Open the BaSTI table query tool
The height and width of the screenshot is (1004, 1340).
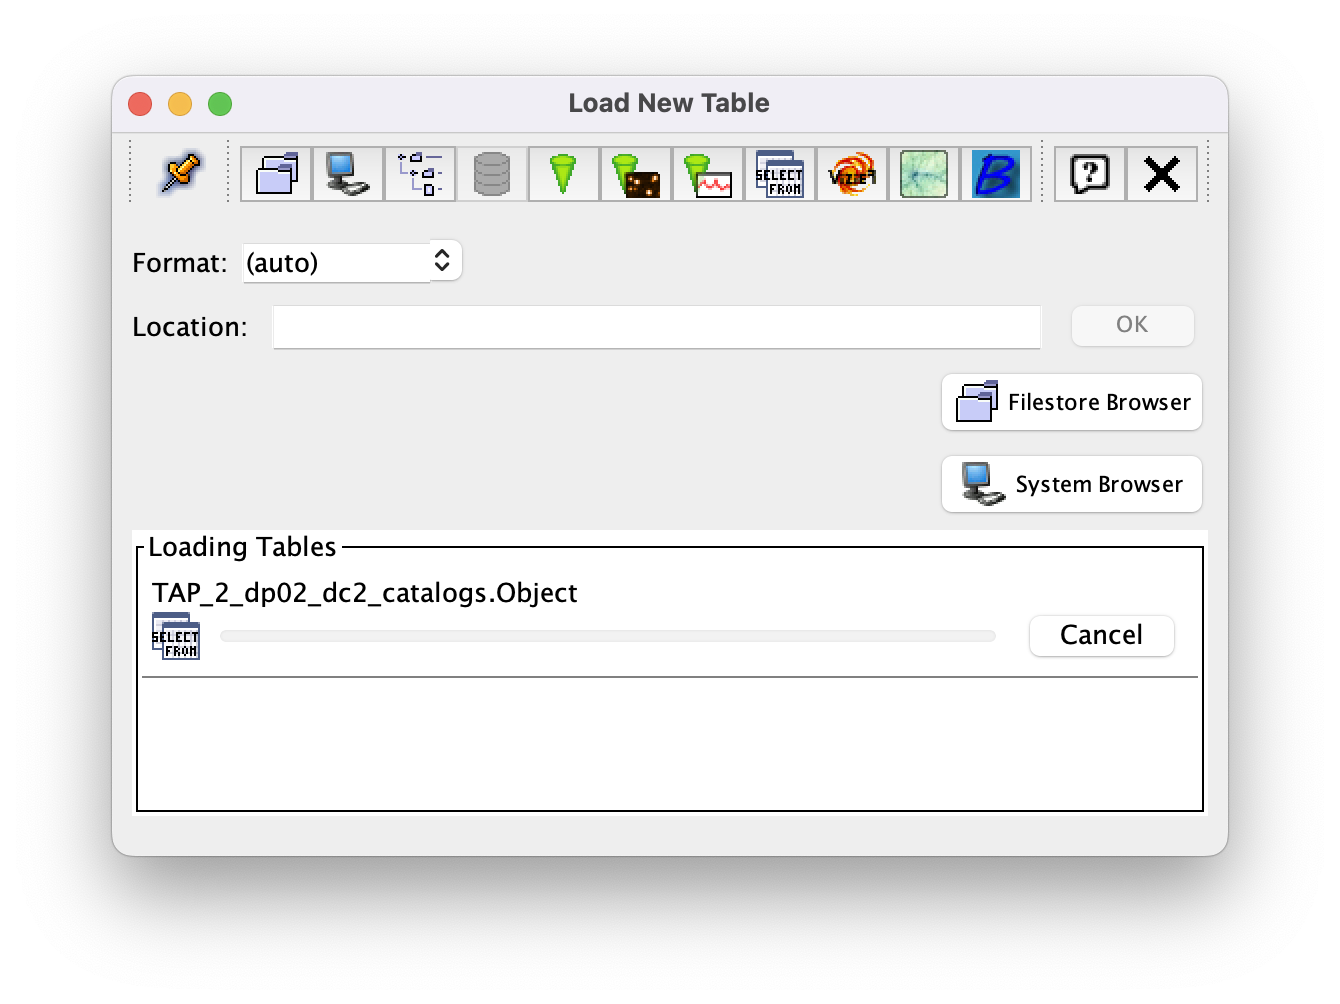coord(996,173)
